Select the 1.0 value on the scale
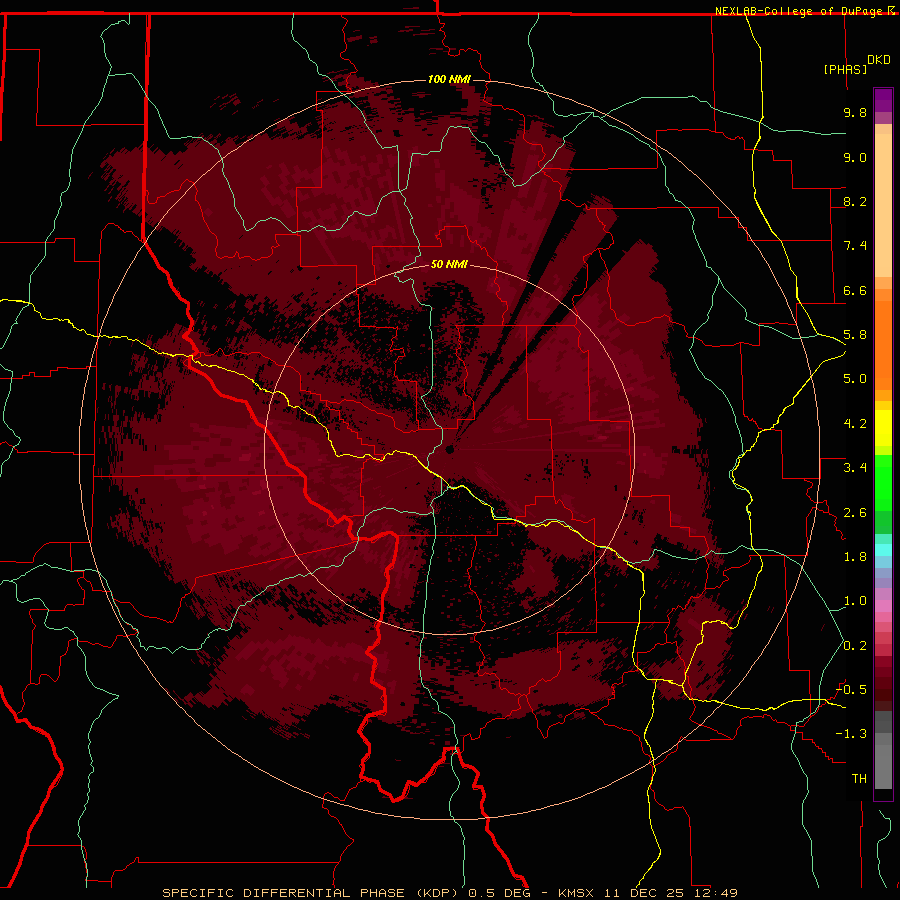 point(855,601)
